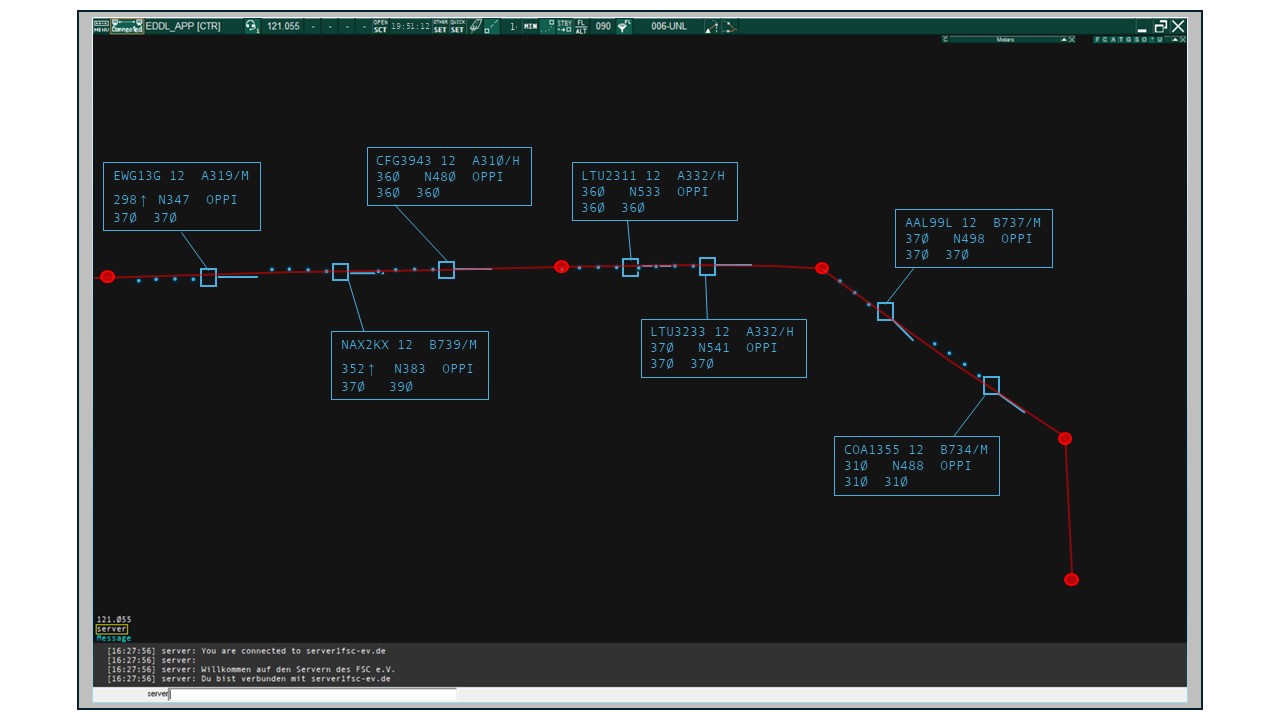Open the OTHER SET menu
Image resolution: width=1280 pixels, height=720 pixels.
[x=440, y=26]
